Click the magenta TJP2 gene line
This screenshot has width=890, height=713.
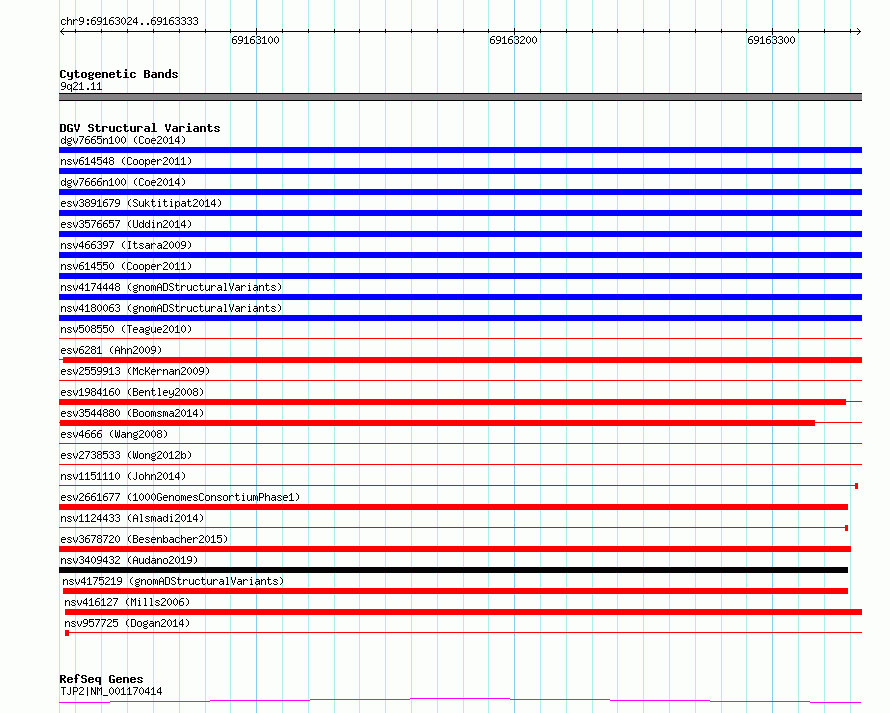[x=460, y=701]
